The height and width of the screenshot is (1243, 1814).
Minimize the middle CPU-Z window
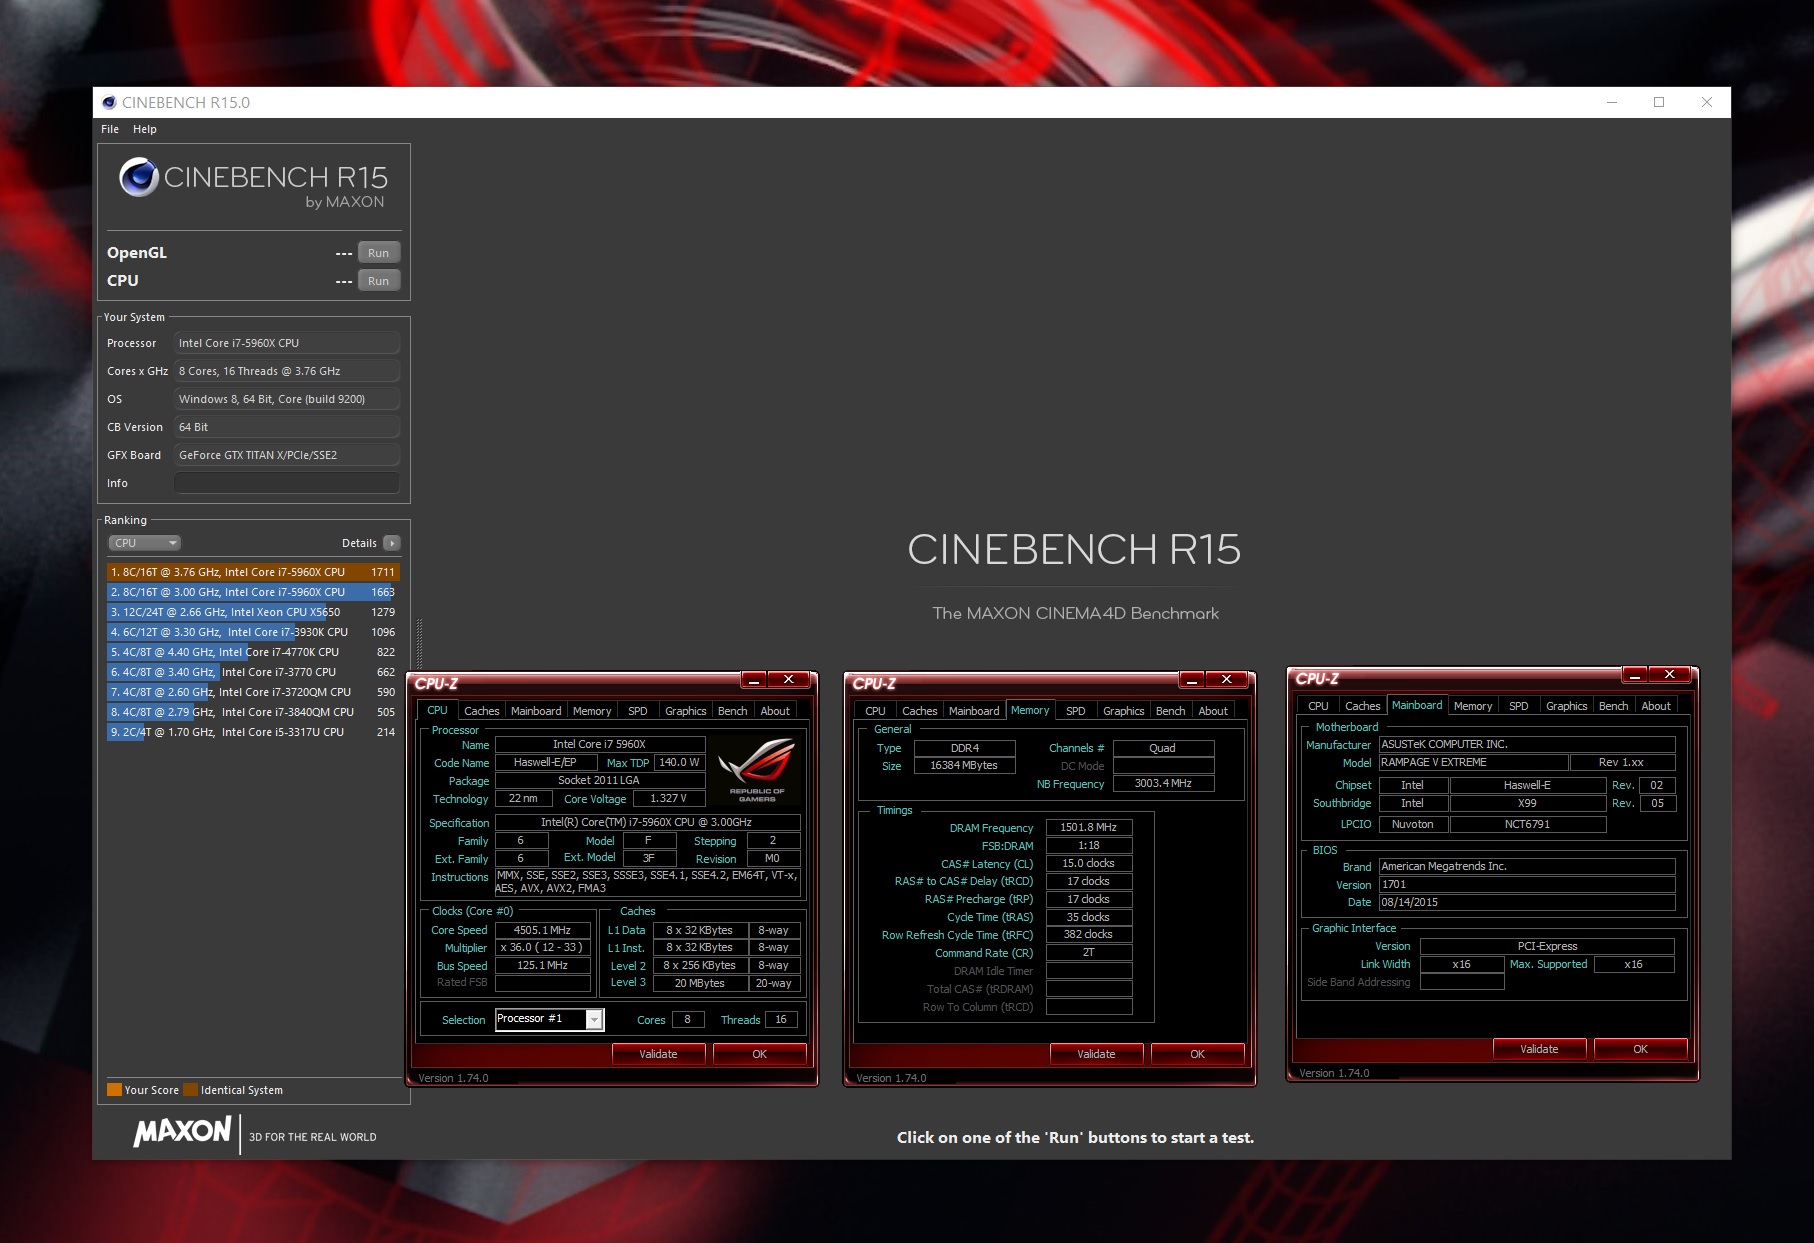click(1192, 680)
